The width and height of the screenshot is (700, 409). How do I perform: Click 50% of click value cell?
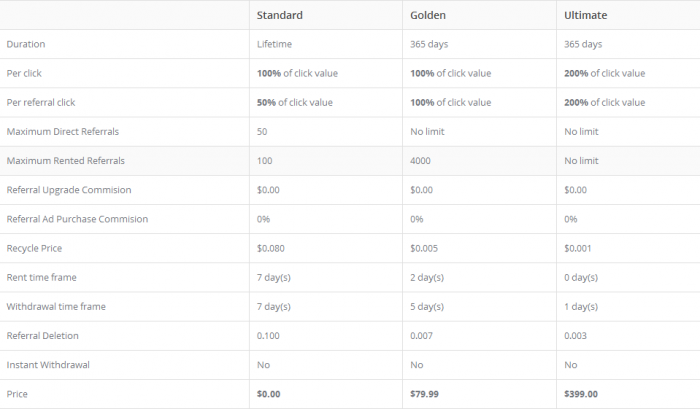(295, 102)
